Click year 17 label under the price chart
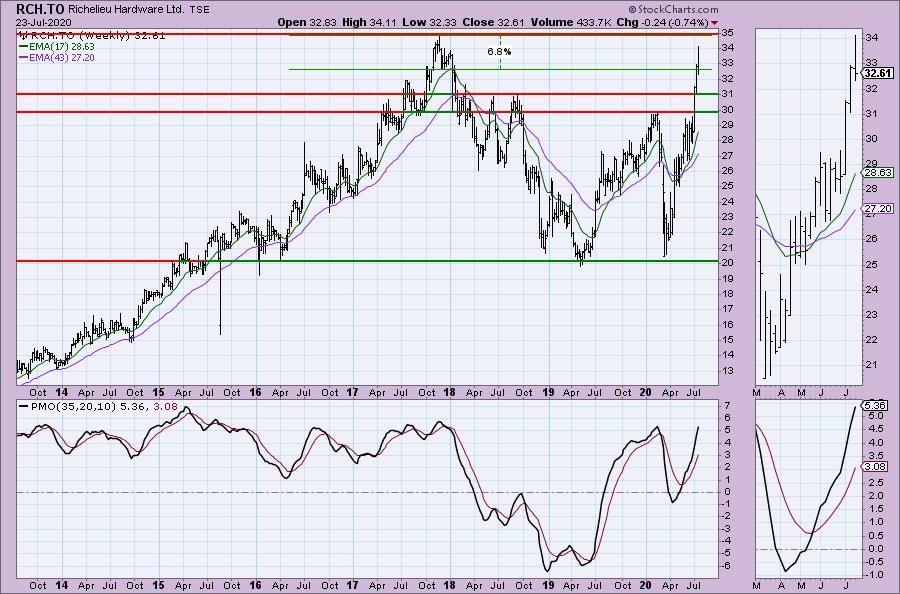Viewport: 900px width, 594px height. [x=352, y=393]
